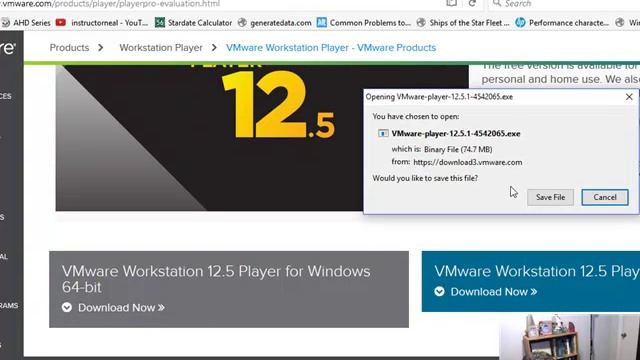Click Workstation Player breadcrumb

tap(161, 48)
